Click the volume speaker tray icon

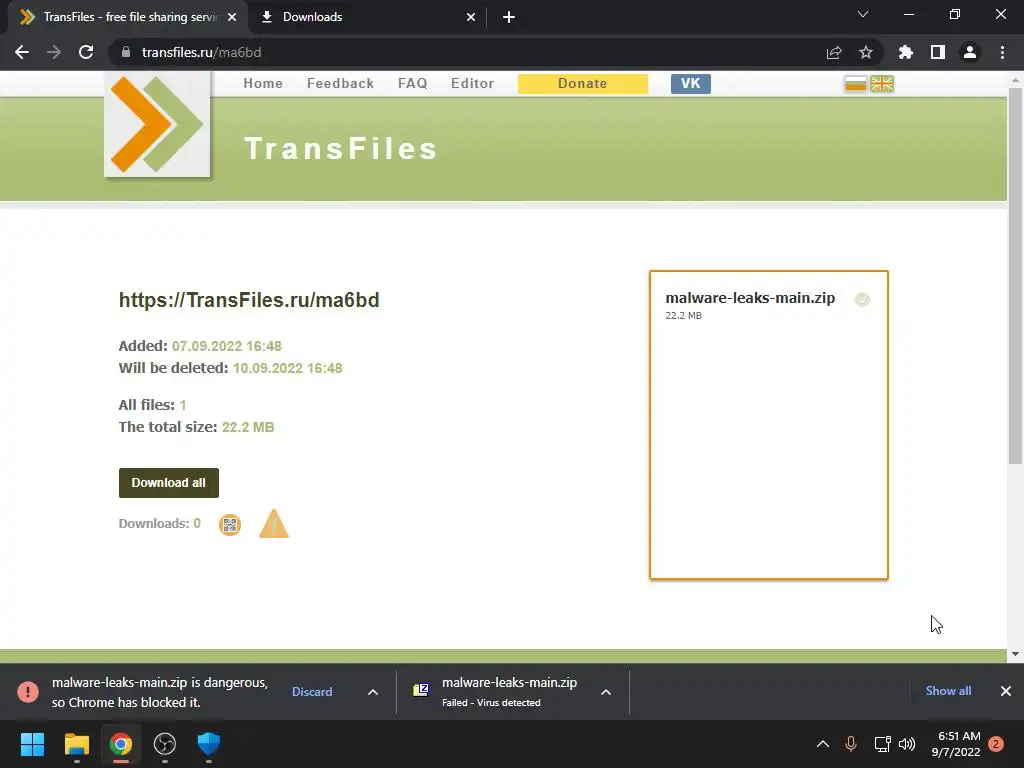tap(906, 744)
